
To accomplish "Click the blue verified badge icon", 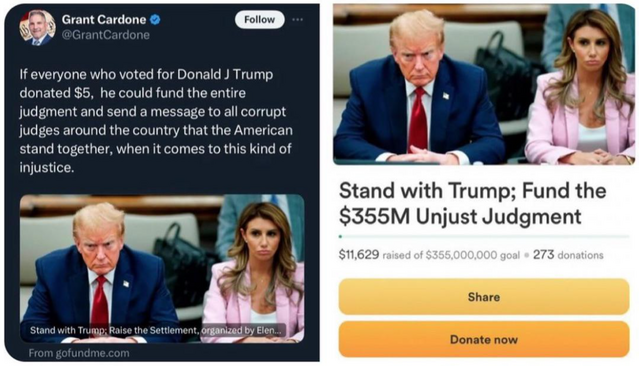I will [156, 19].
